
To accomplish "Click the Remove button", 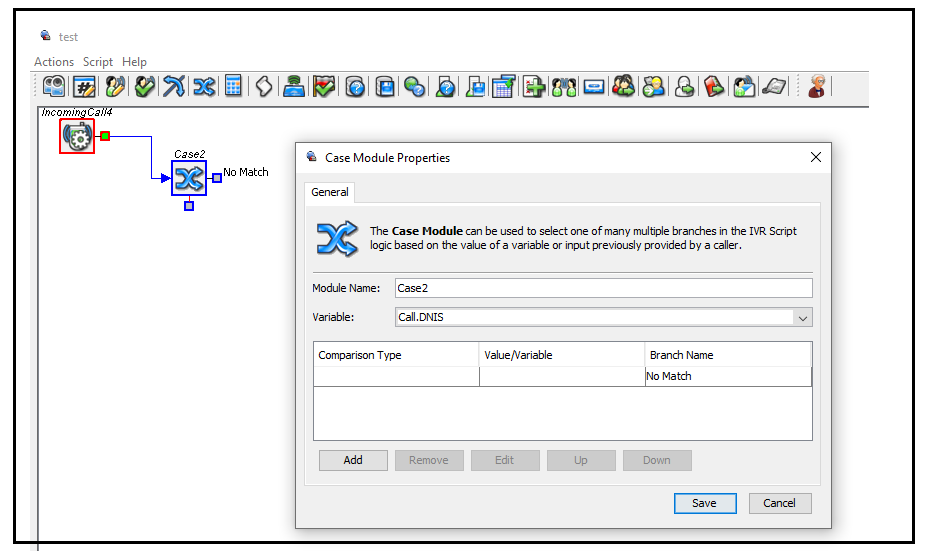I will click(429, 461).
